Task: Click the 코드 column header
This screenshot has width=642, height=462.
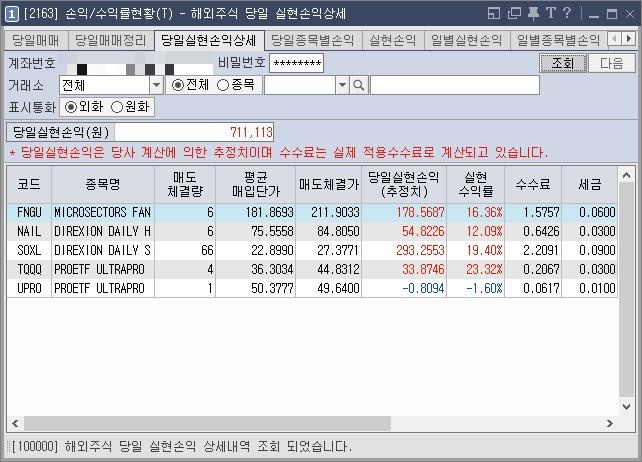Action: pos(29,184)
